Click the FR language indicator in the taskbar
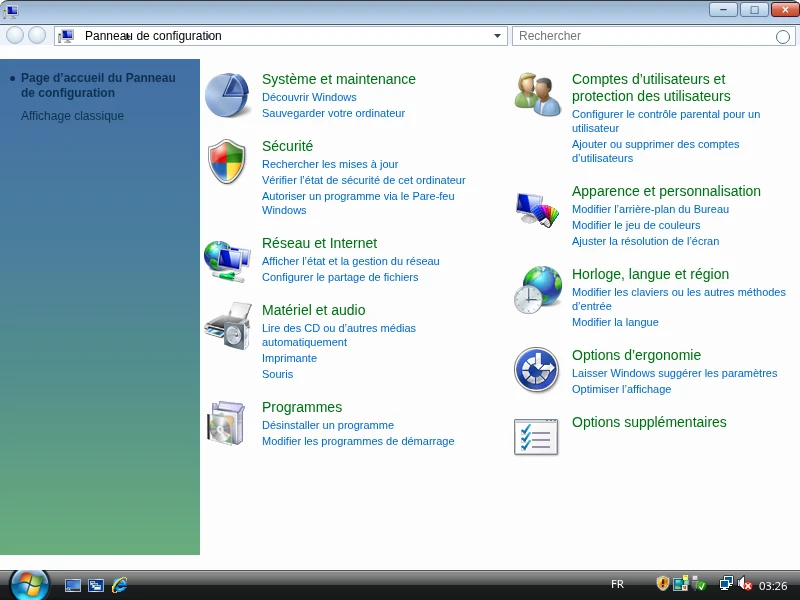This screenshot has height=600, width=800. tap(617, 584)
